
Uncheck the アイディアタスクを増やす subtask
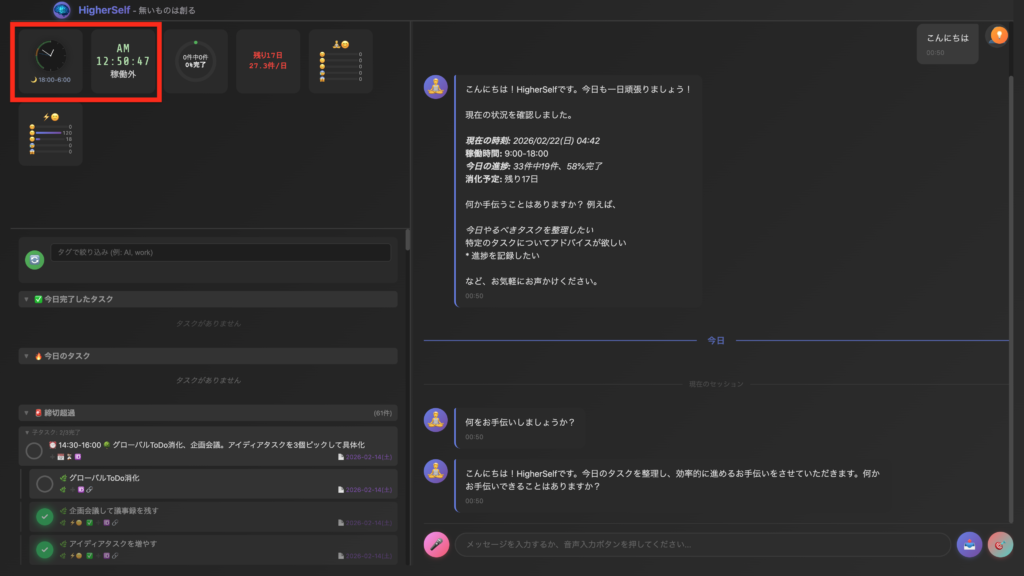(44, 549)
